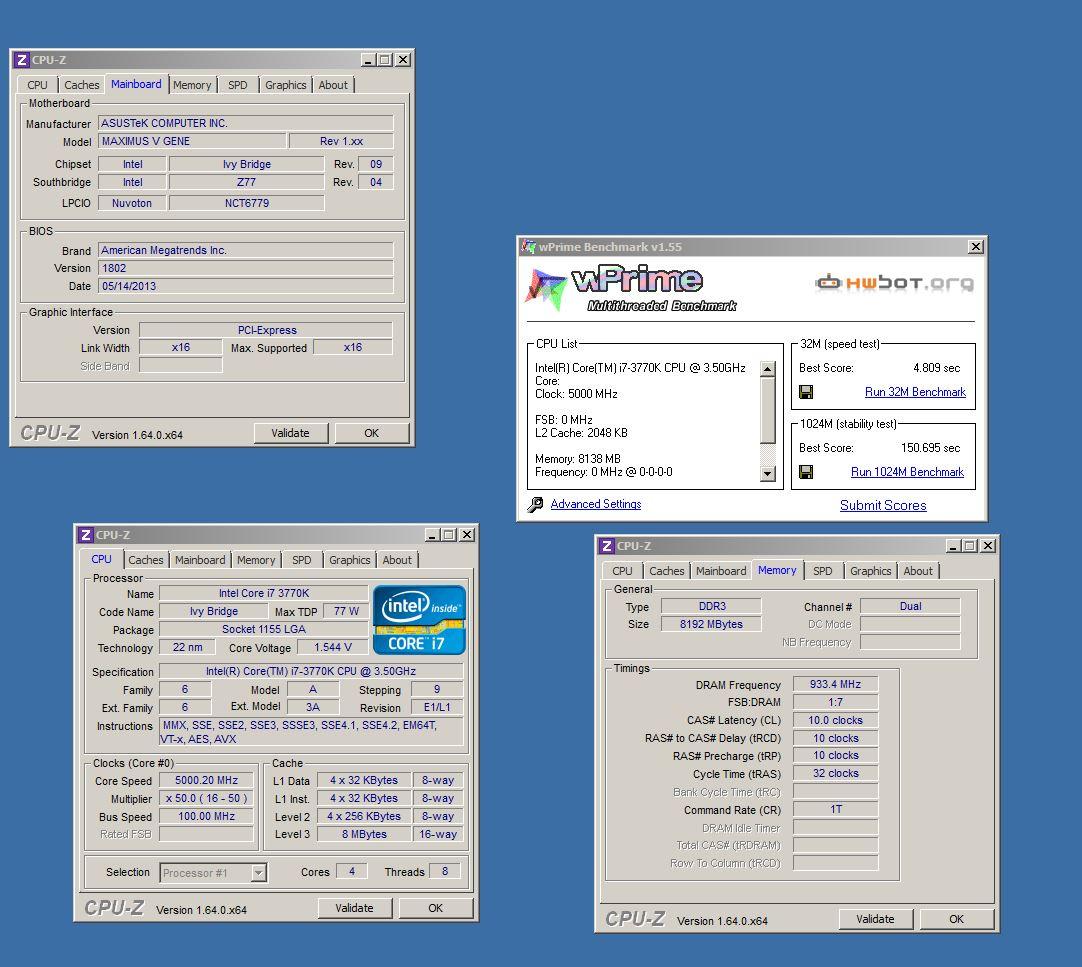Click the NCT6779 LPCIO field
This screenshot has height=967, width=1082.
246,203
